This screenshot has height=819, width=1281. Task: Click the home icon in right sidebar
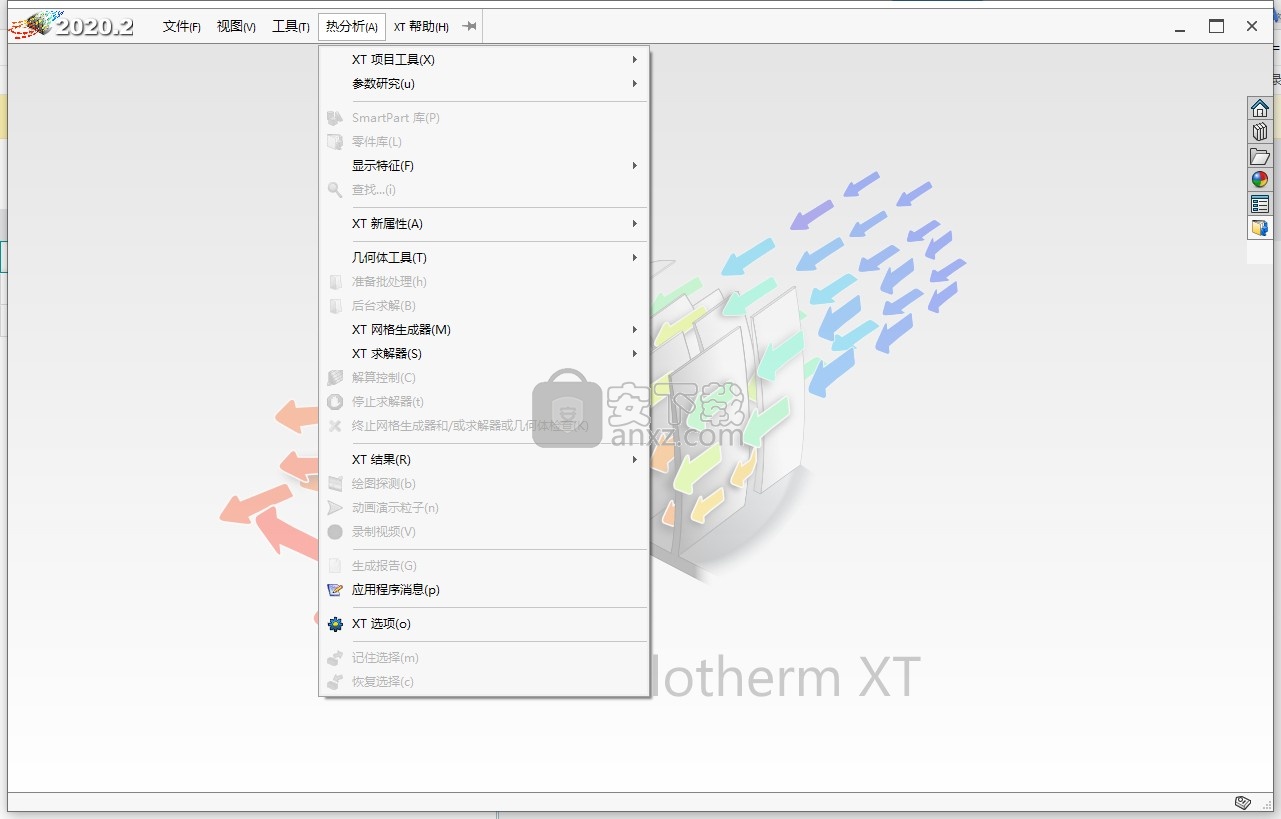pos(1259,108)
